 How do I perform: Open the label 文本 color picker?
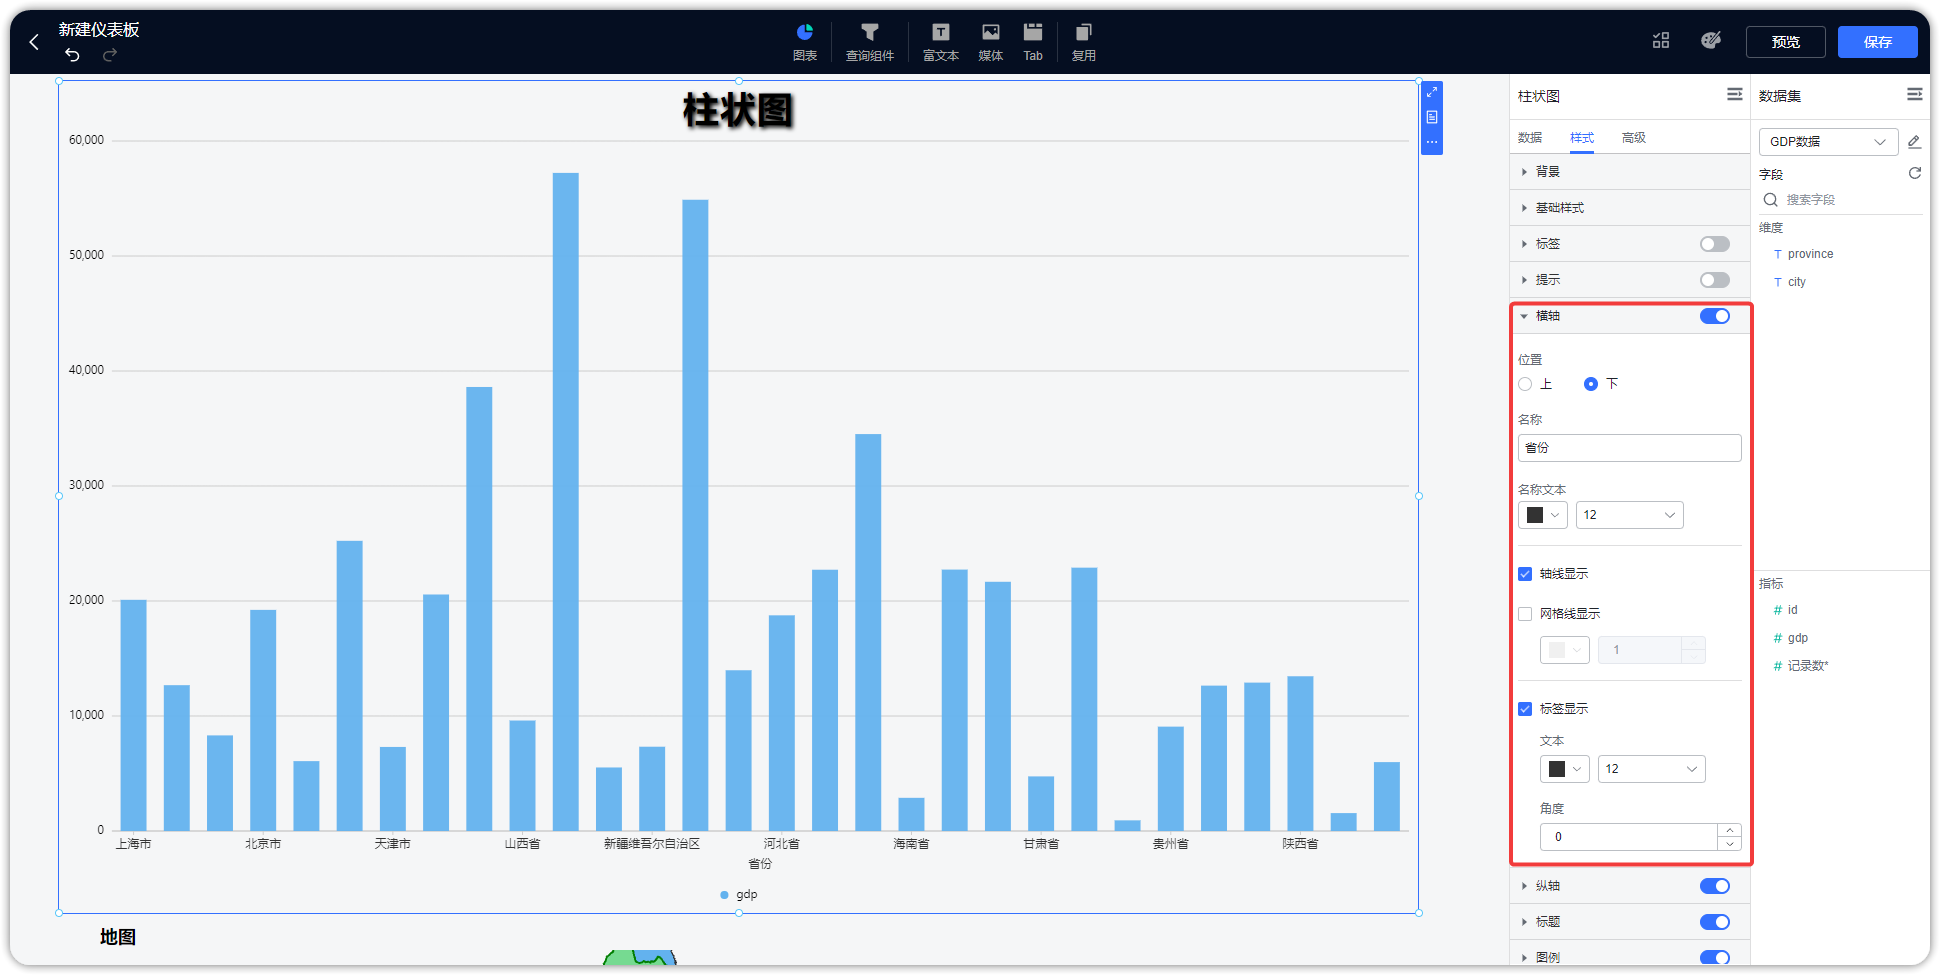1565,769
